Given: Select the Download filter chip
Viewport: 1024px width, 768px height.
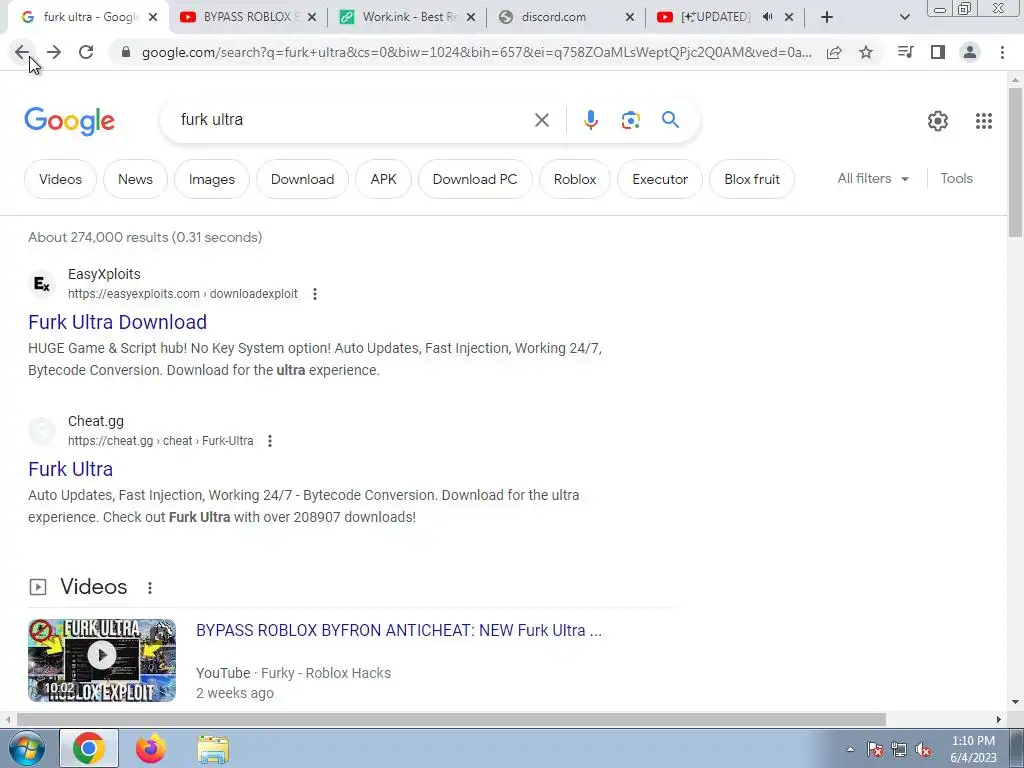Looking at the screenshot, I should click(302, 179).
